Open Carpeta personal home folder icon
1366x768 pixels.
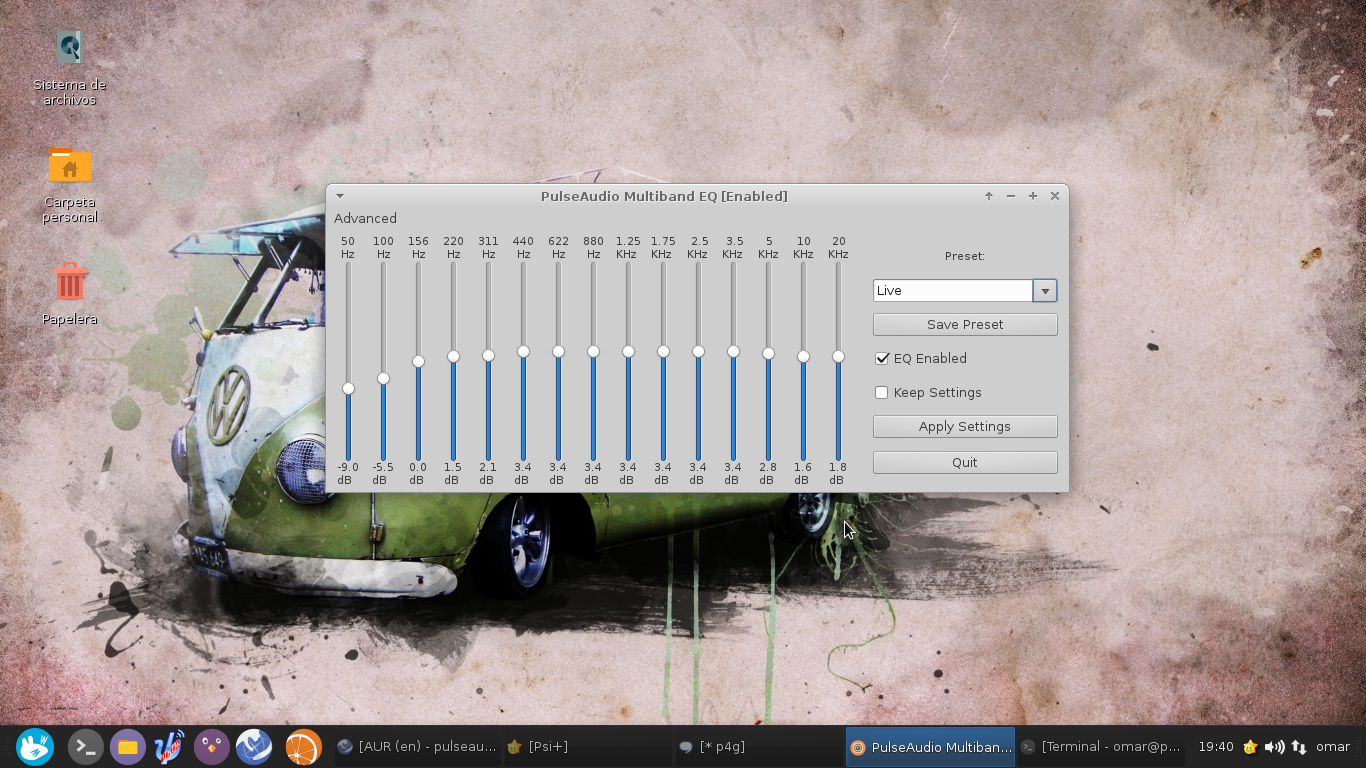click(70, 185)
